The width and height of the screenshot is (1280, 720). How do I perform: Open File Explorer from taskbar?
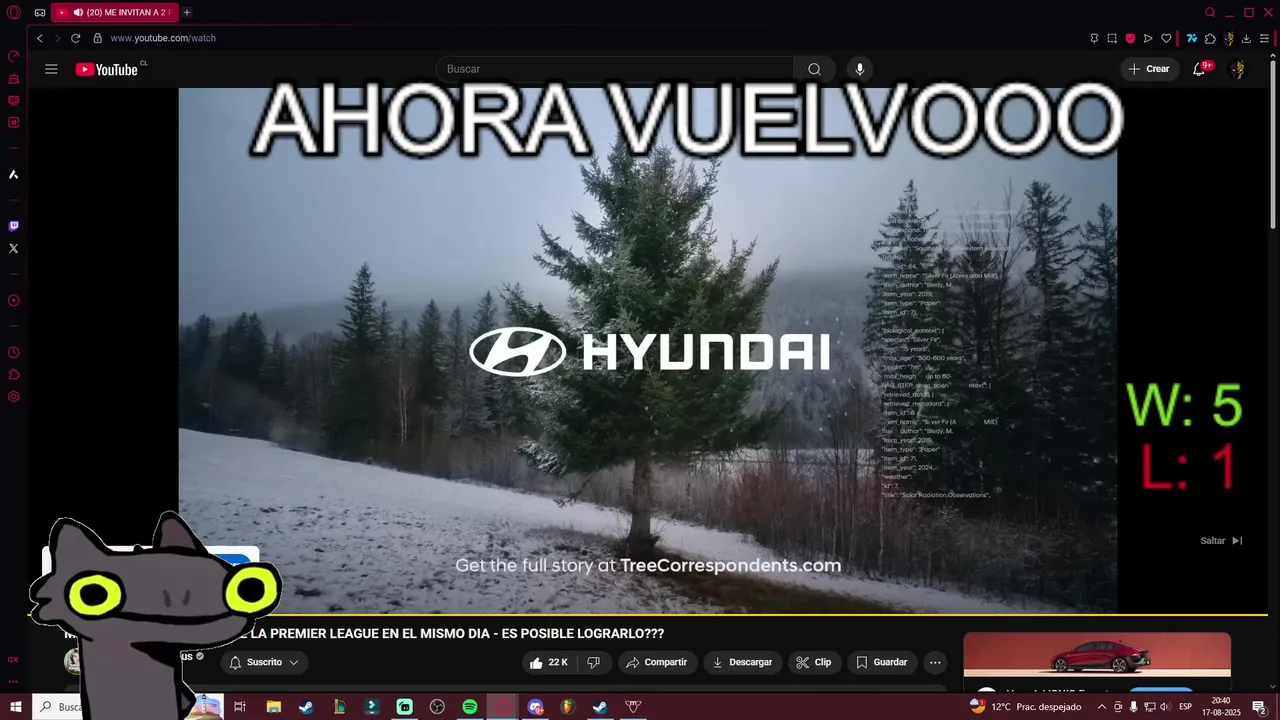click(x=273, y=707)
